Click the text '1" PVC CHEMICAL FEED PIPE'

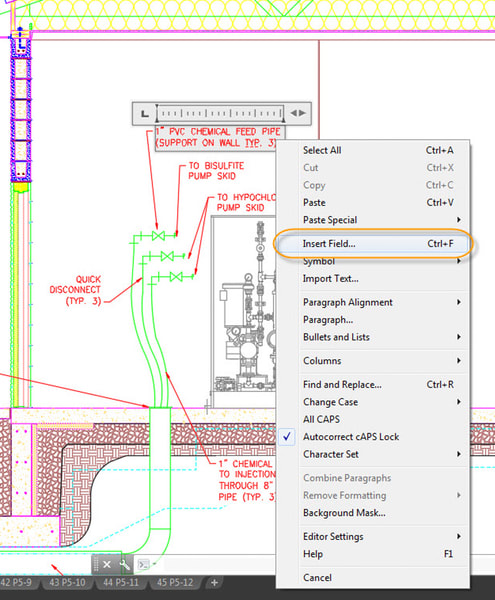click(x=219, y=132)
